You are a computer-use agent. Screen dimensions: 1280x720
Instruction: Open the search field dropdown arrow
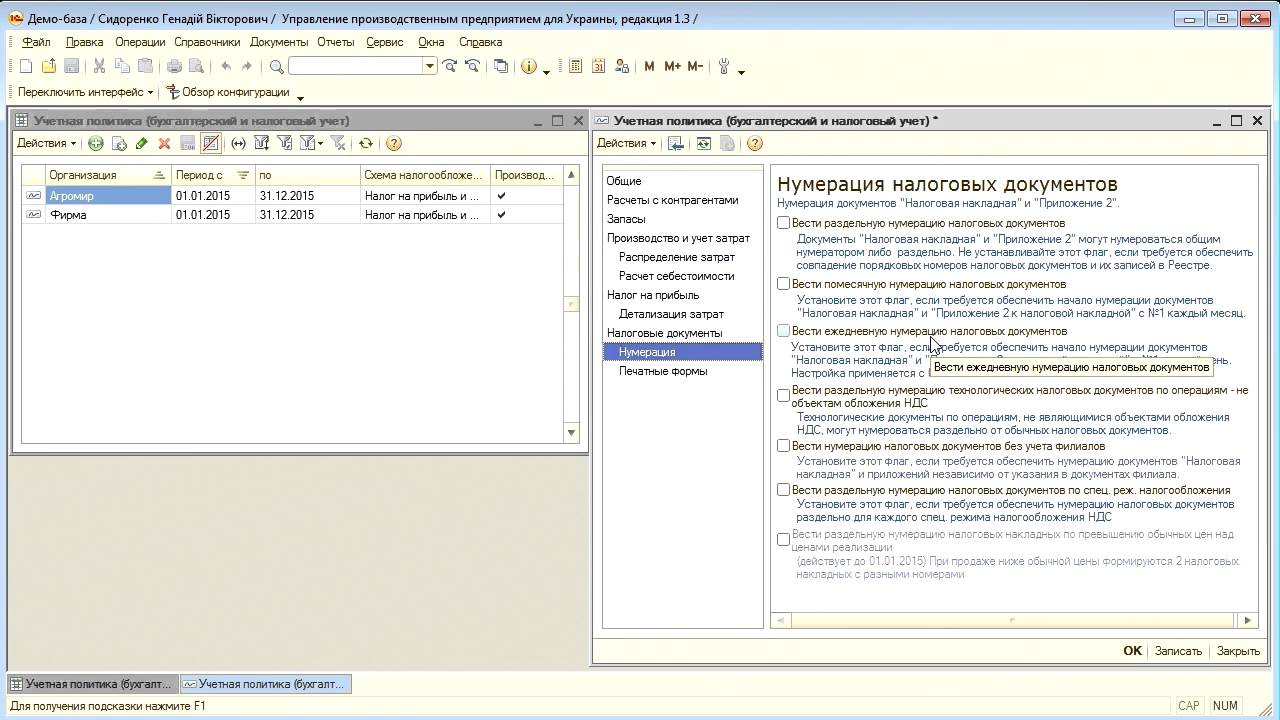point(430,66)
